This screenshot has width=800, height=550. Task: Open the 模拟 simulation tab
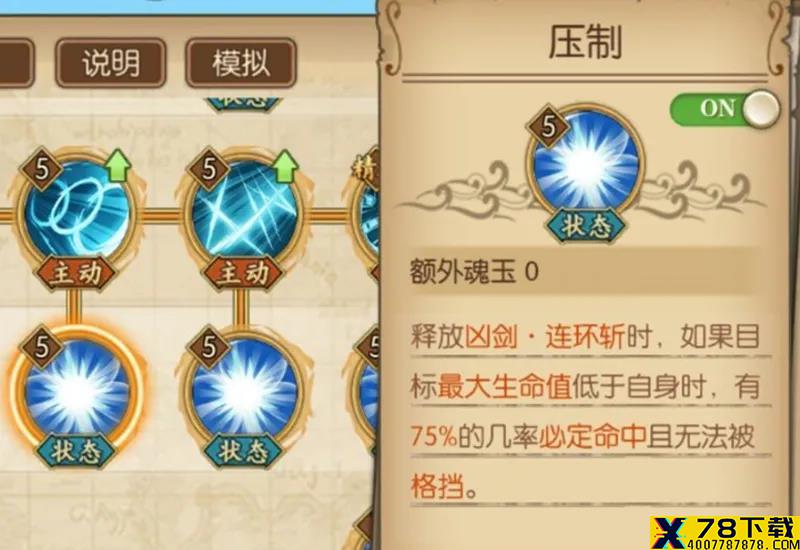pos(241,63)
